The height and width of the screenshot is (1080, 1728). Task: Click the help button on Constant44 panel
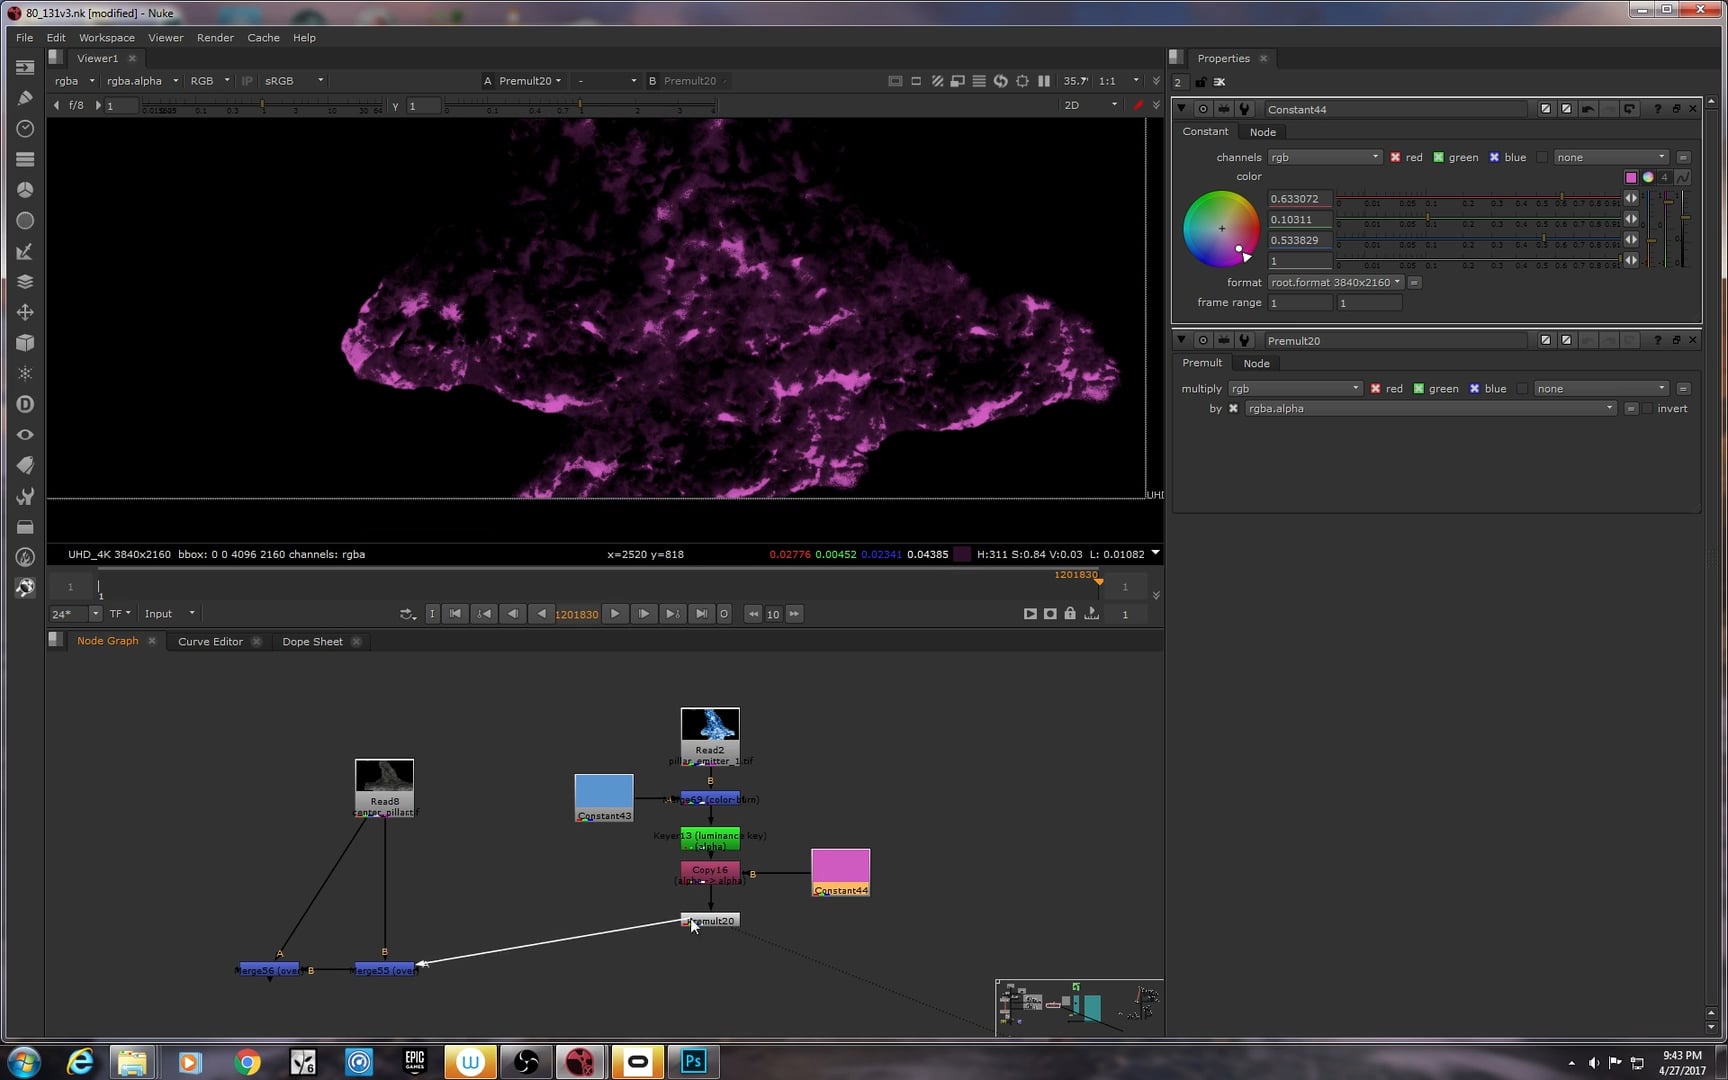tap(1657, 109)
